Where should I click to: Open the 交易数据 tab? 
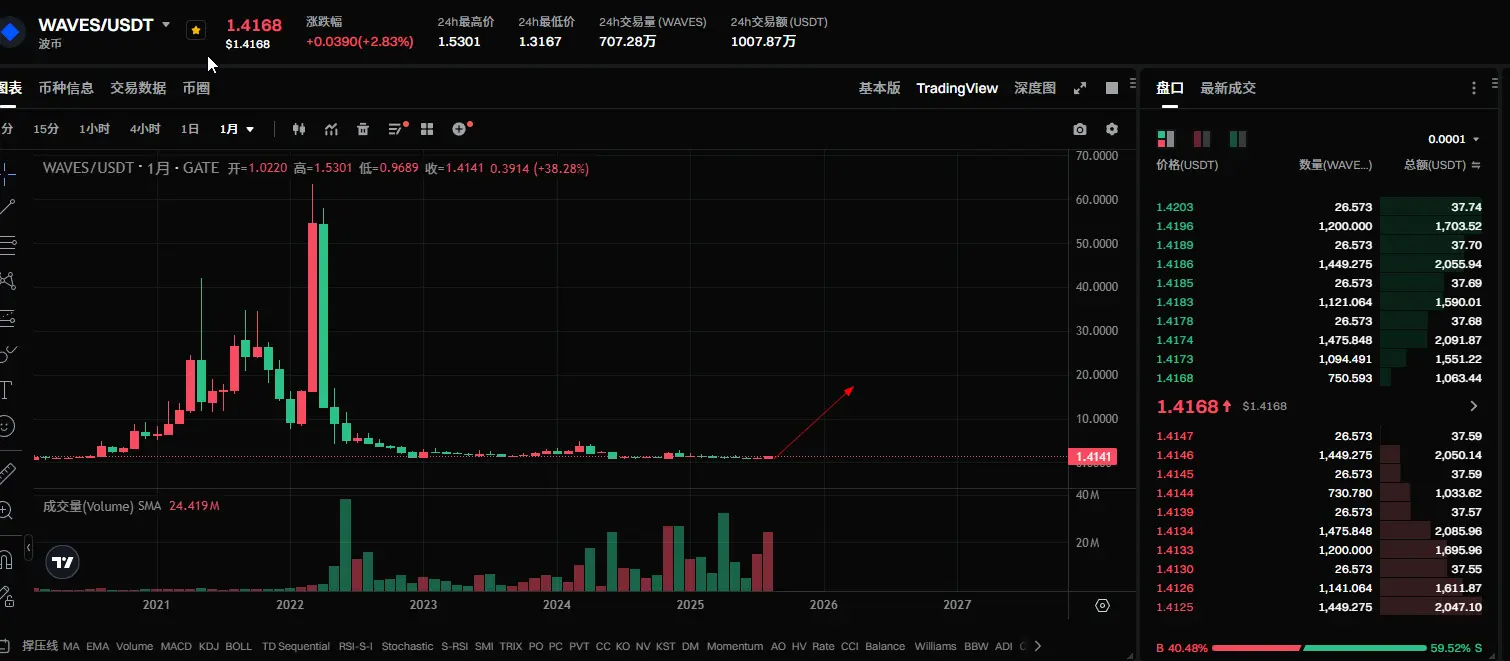[138, 88]
